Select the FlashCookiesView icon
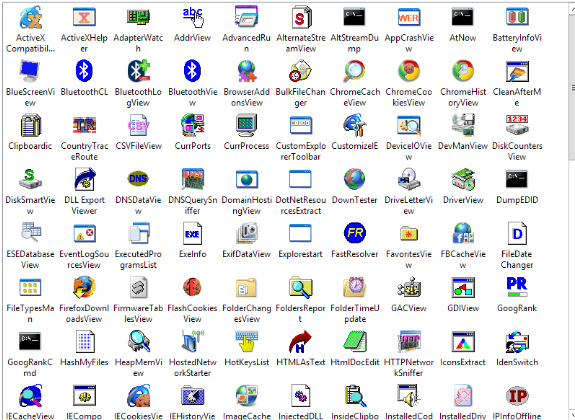575x420 pixels. (x=193, y=287)
